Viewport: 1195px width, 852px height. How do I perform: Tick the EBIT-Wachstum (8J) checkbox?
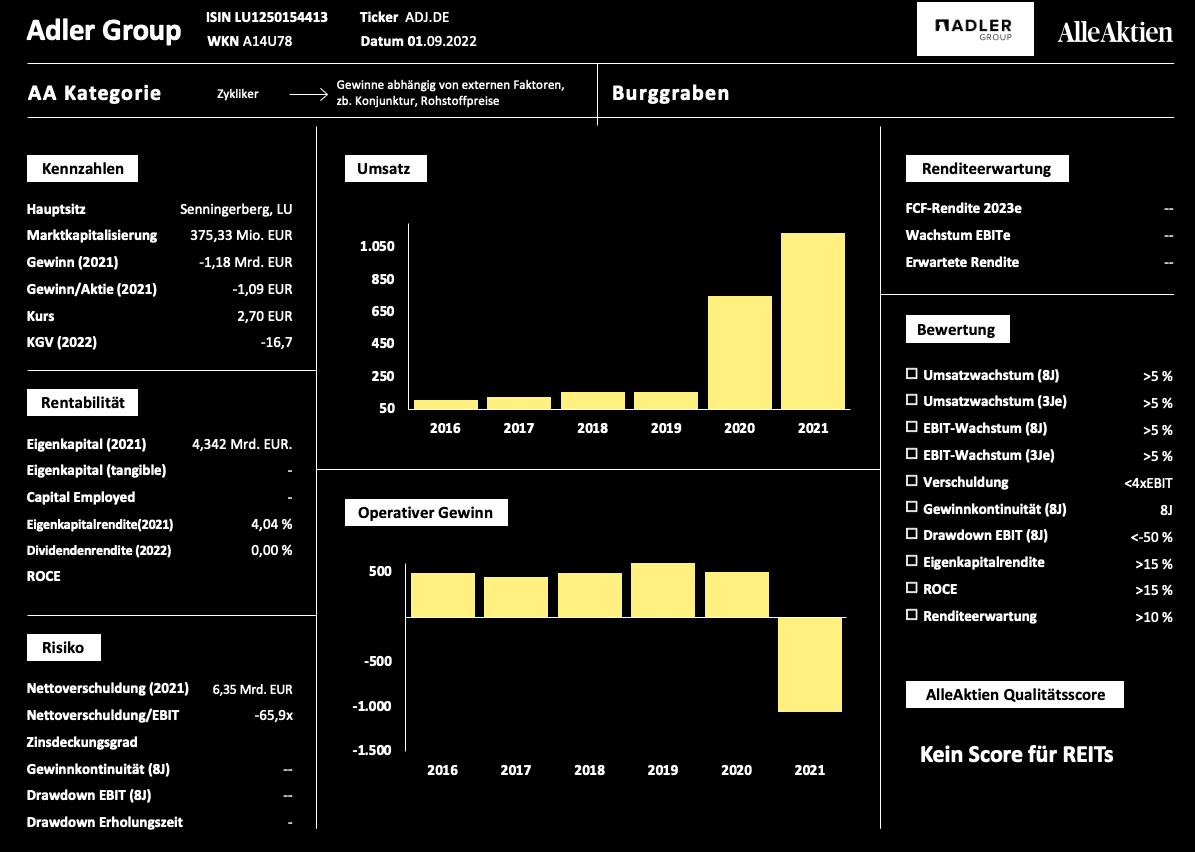point(911,427)
